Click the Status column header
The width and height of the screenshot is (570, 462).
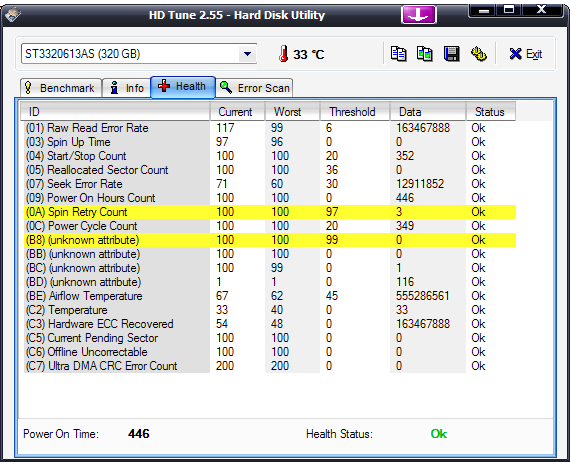491,112
